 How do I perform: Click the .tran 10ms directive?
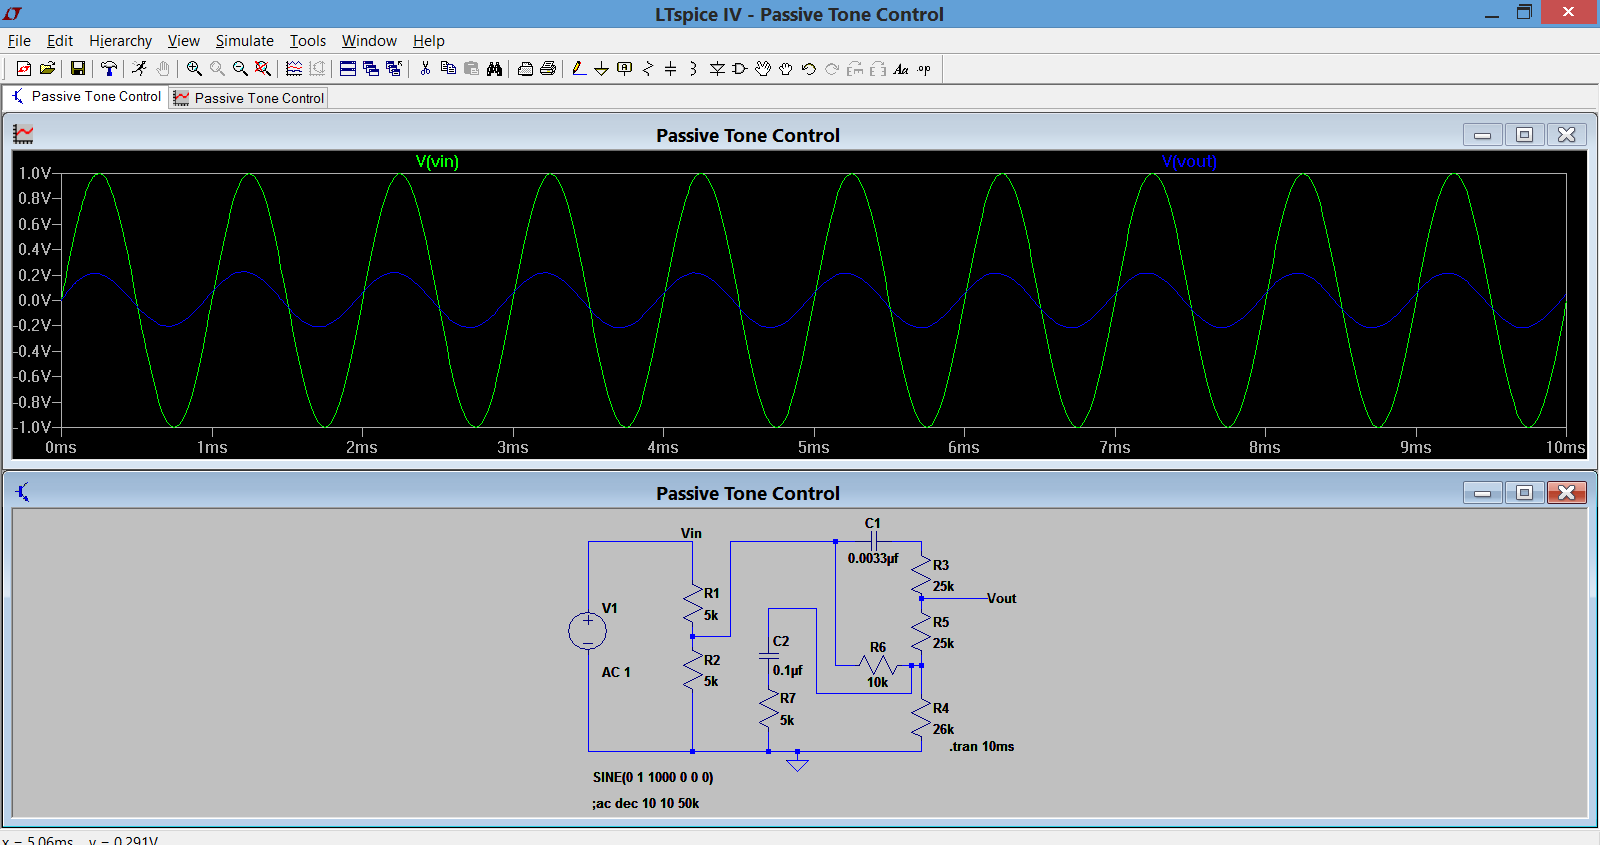981,746
